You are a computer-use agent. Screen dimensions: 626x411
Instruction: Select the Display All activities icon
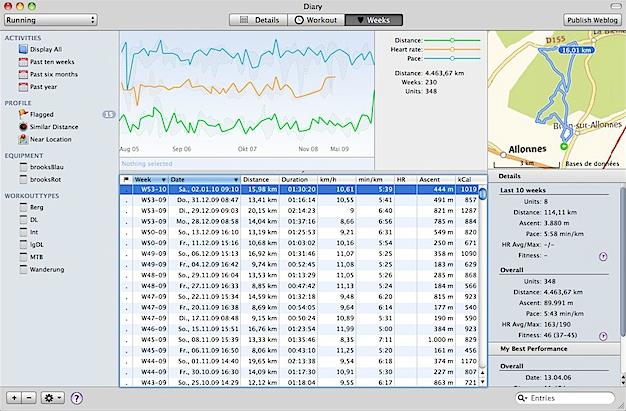point(23,49)
